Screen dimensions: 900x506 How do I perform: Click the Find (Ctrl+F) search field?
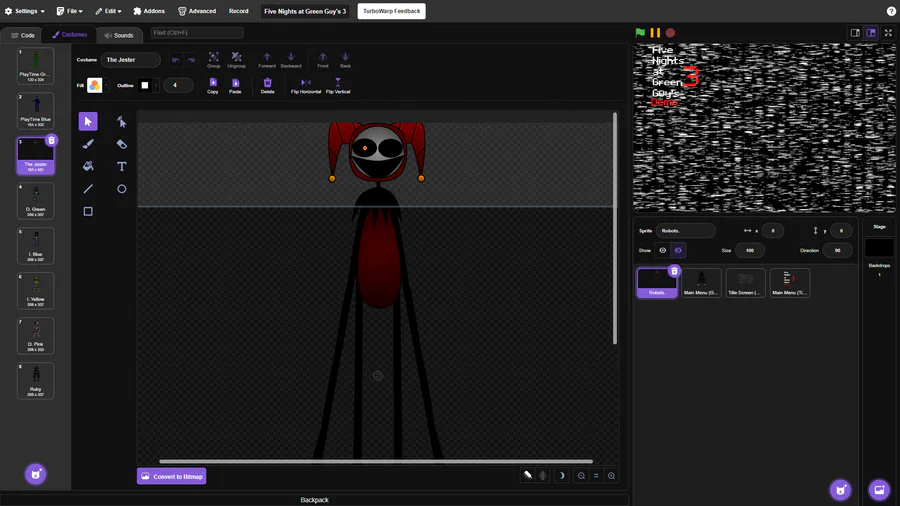point(197,33)
